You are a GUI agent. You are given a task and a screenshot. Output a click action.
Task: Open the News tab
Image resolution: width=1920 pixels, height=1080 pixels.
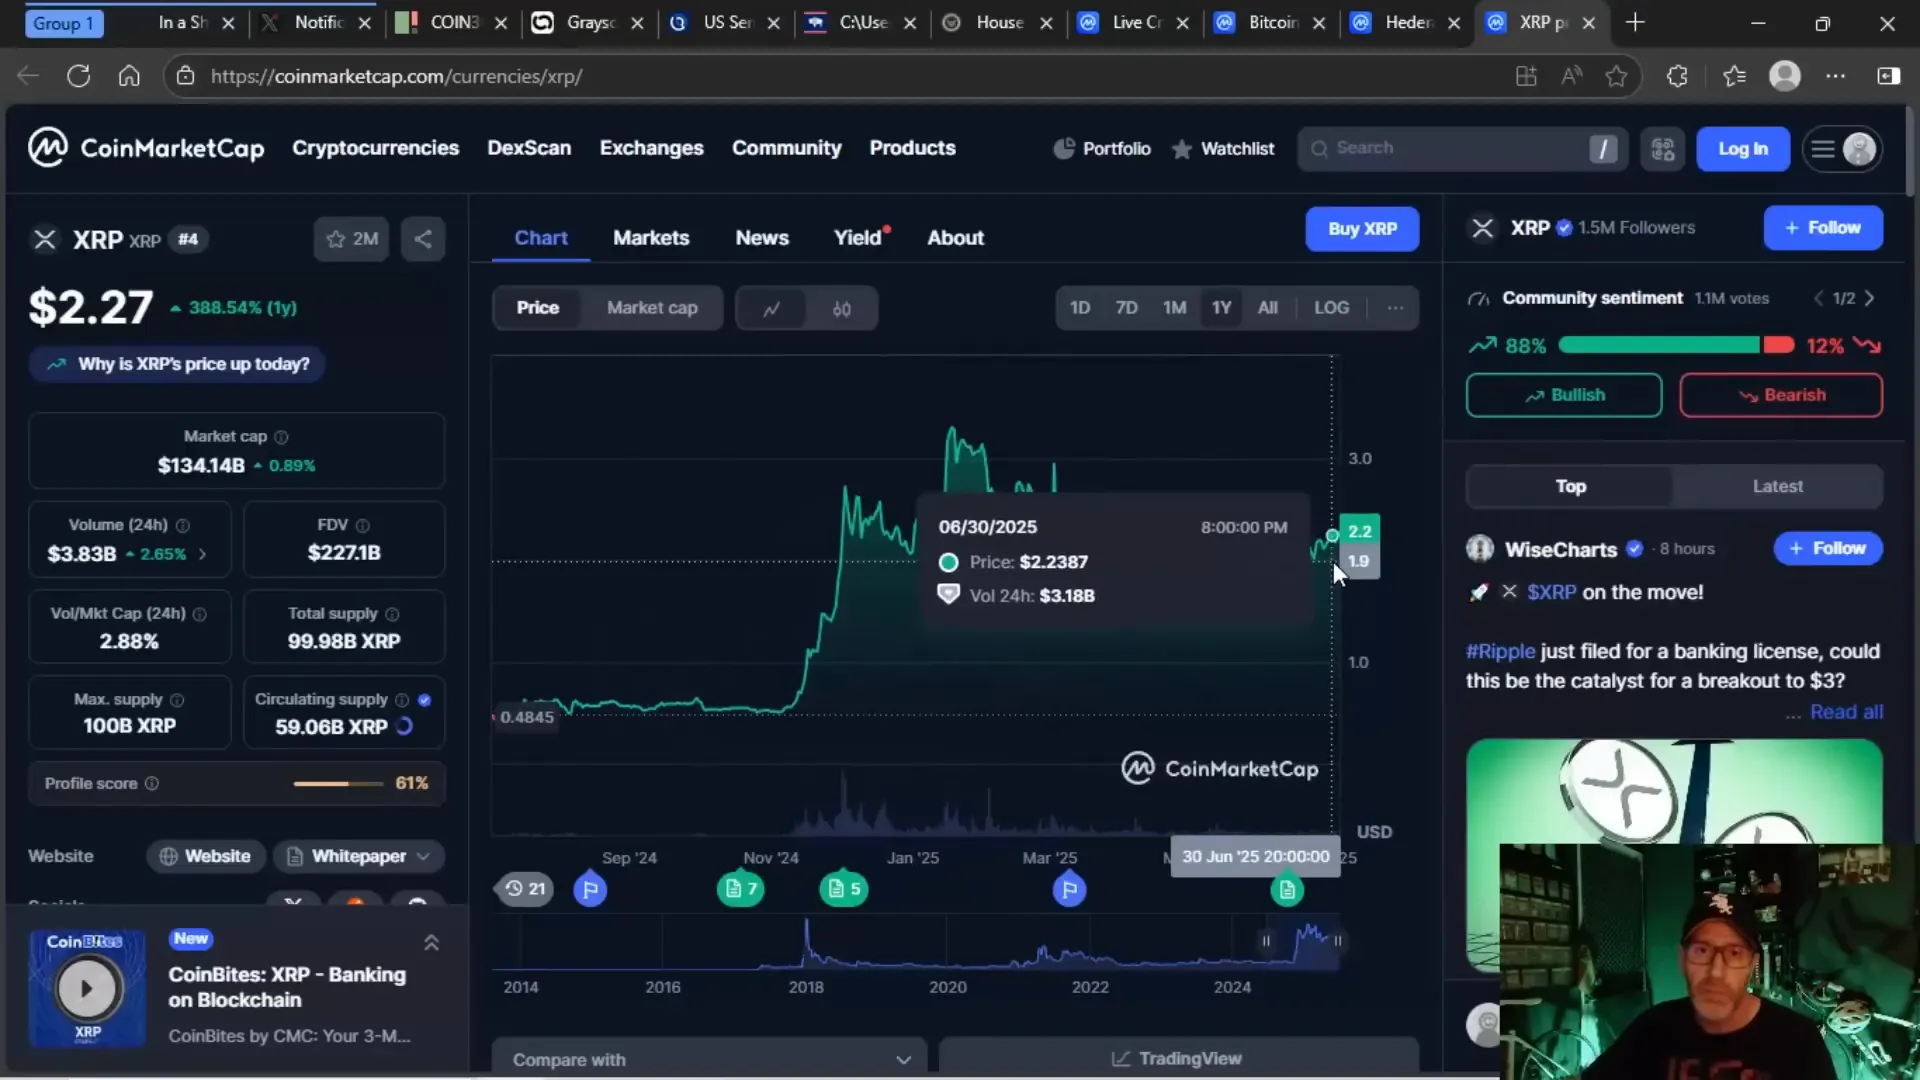point(762,238)
